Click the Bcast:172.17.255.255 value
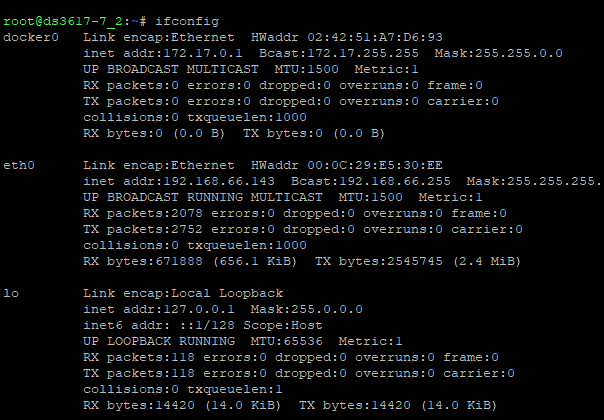This screenshot has height=420, width=604. [339, 53]
